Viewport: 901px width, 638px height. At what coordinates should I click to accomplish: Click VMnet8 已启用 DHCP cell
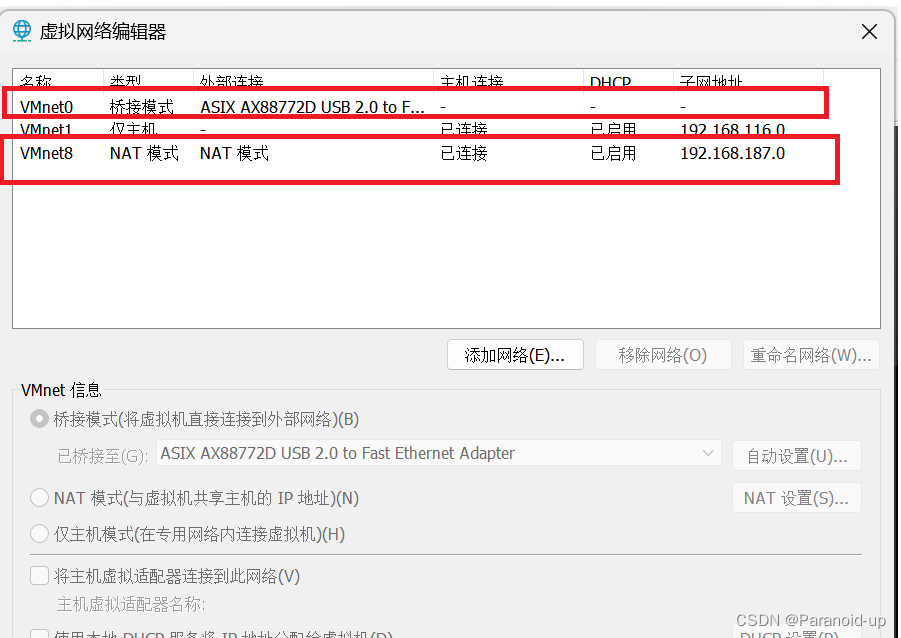[613, 153]
